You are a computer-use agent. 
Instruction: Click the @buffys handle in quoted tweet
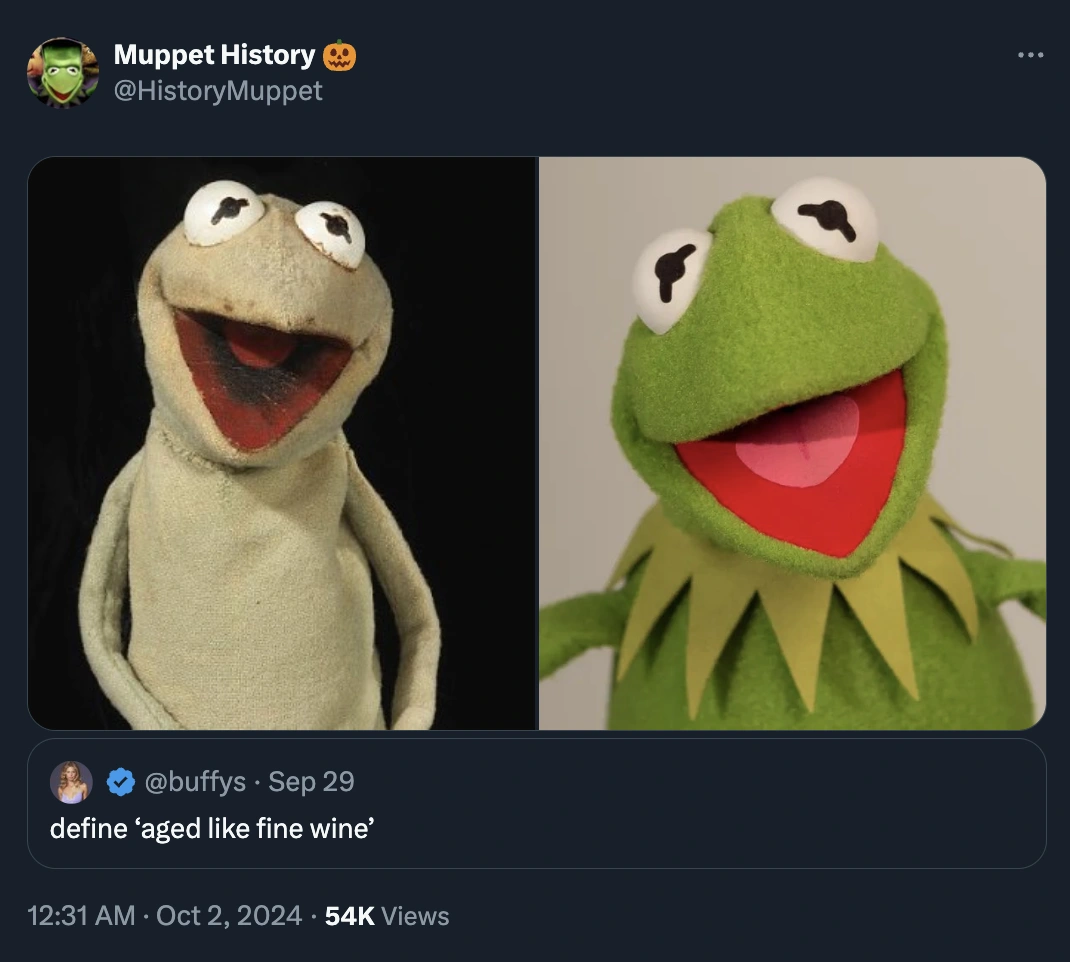click(196, 782)
